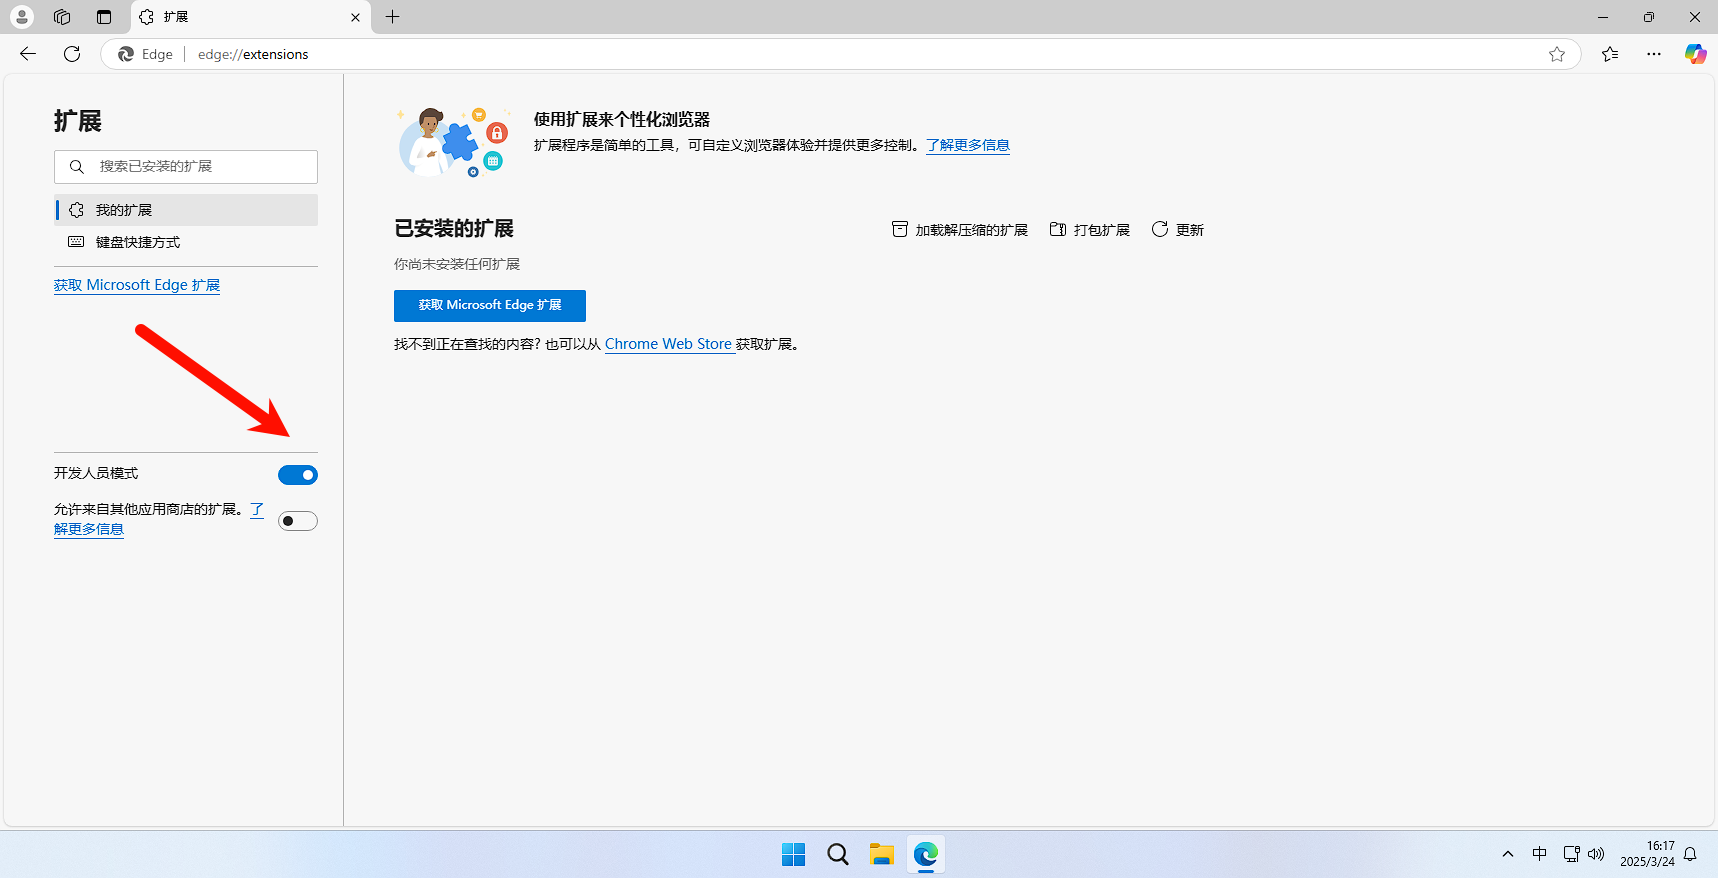Refresh the page with reload icon
The height and width of the screenshot is (878, 1718).
click(x=72, y=54)
